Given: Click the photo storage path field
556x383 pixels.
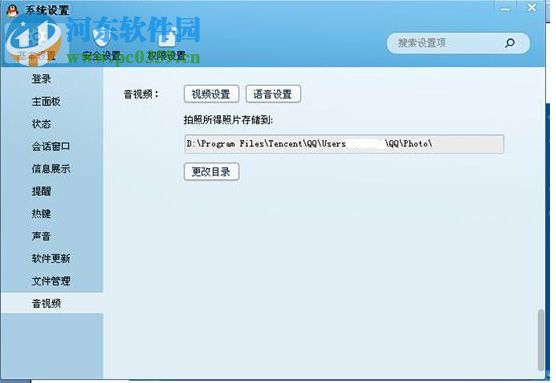Looking at the screenshot, I should pos(344,144).
